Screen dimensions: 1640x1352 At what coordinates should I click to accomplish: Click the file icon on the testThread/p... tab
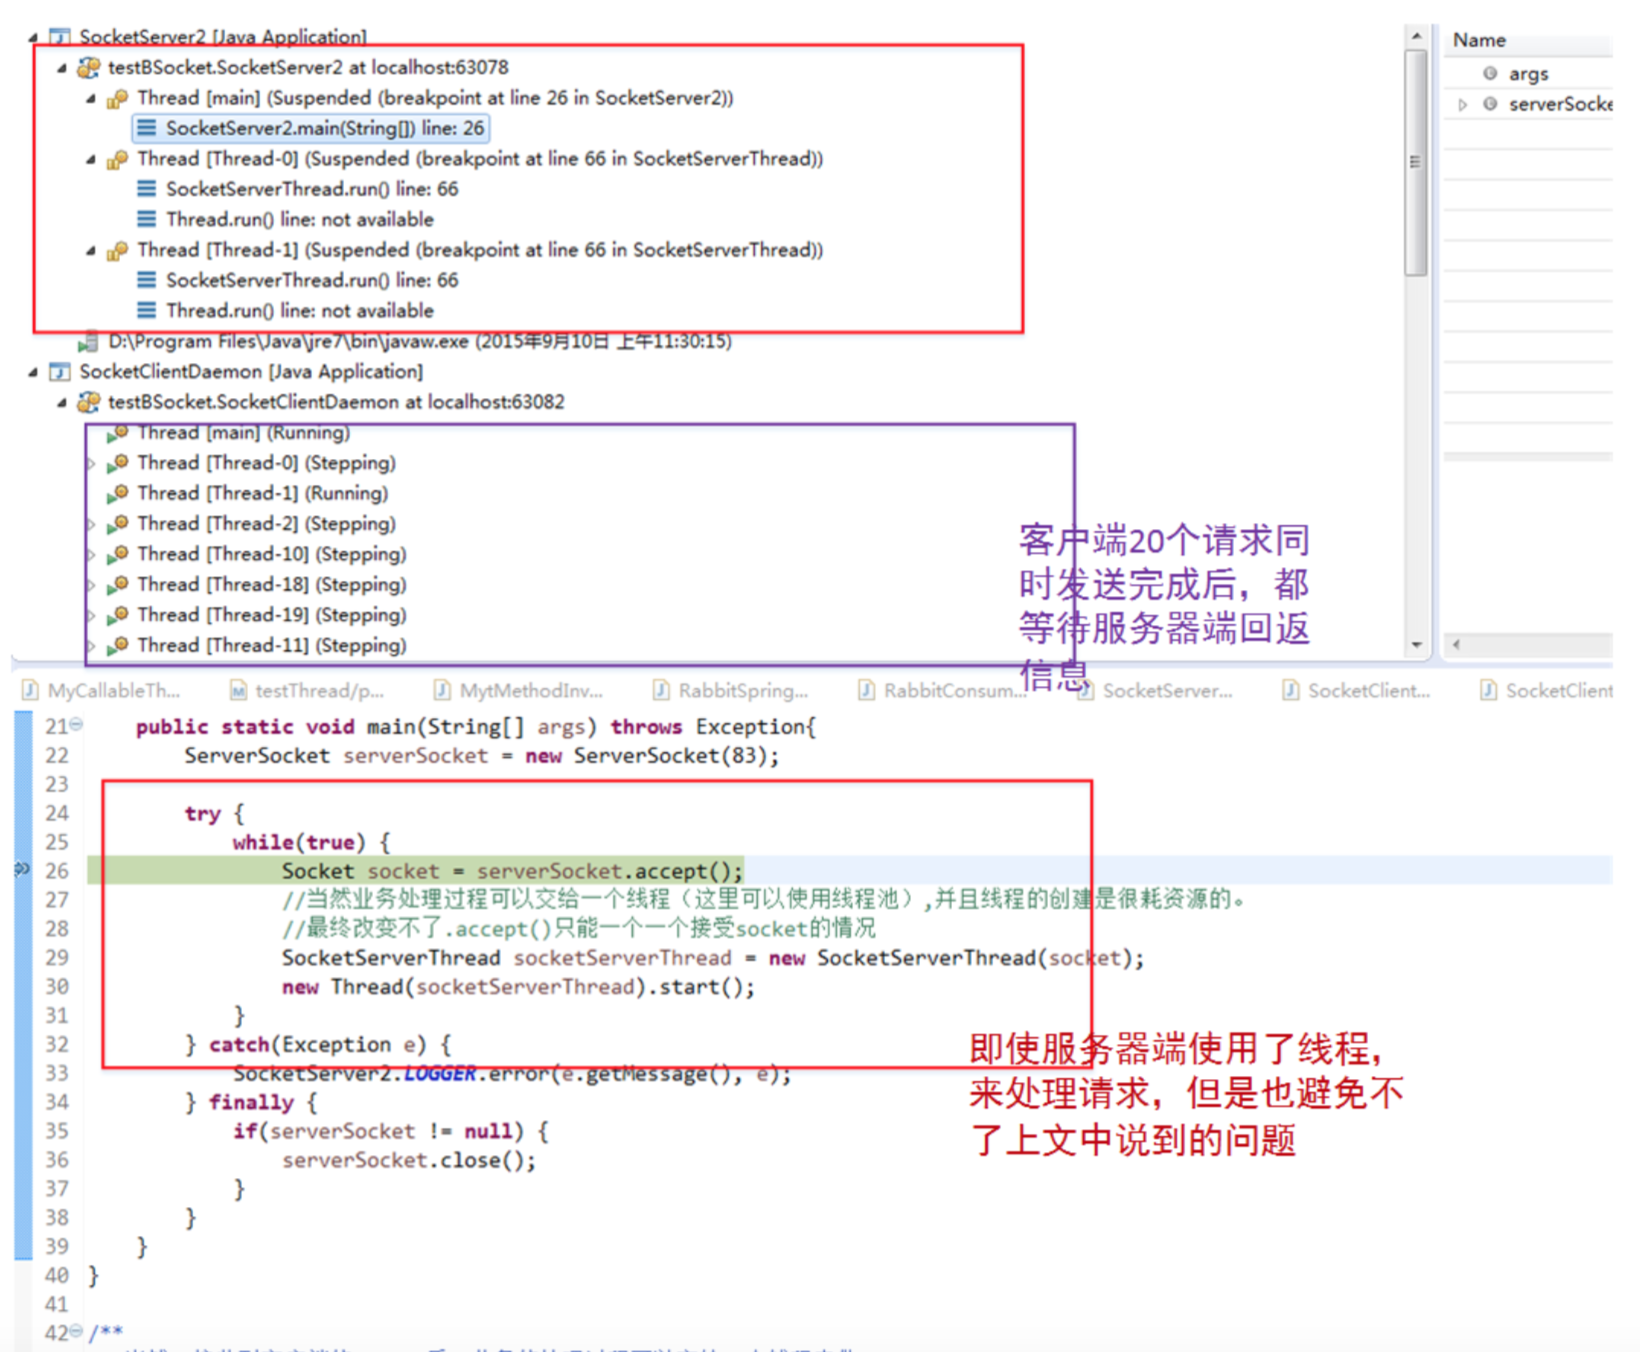click(x=238, y=690)
